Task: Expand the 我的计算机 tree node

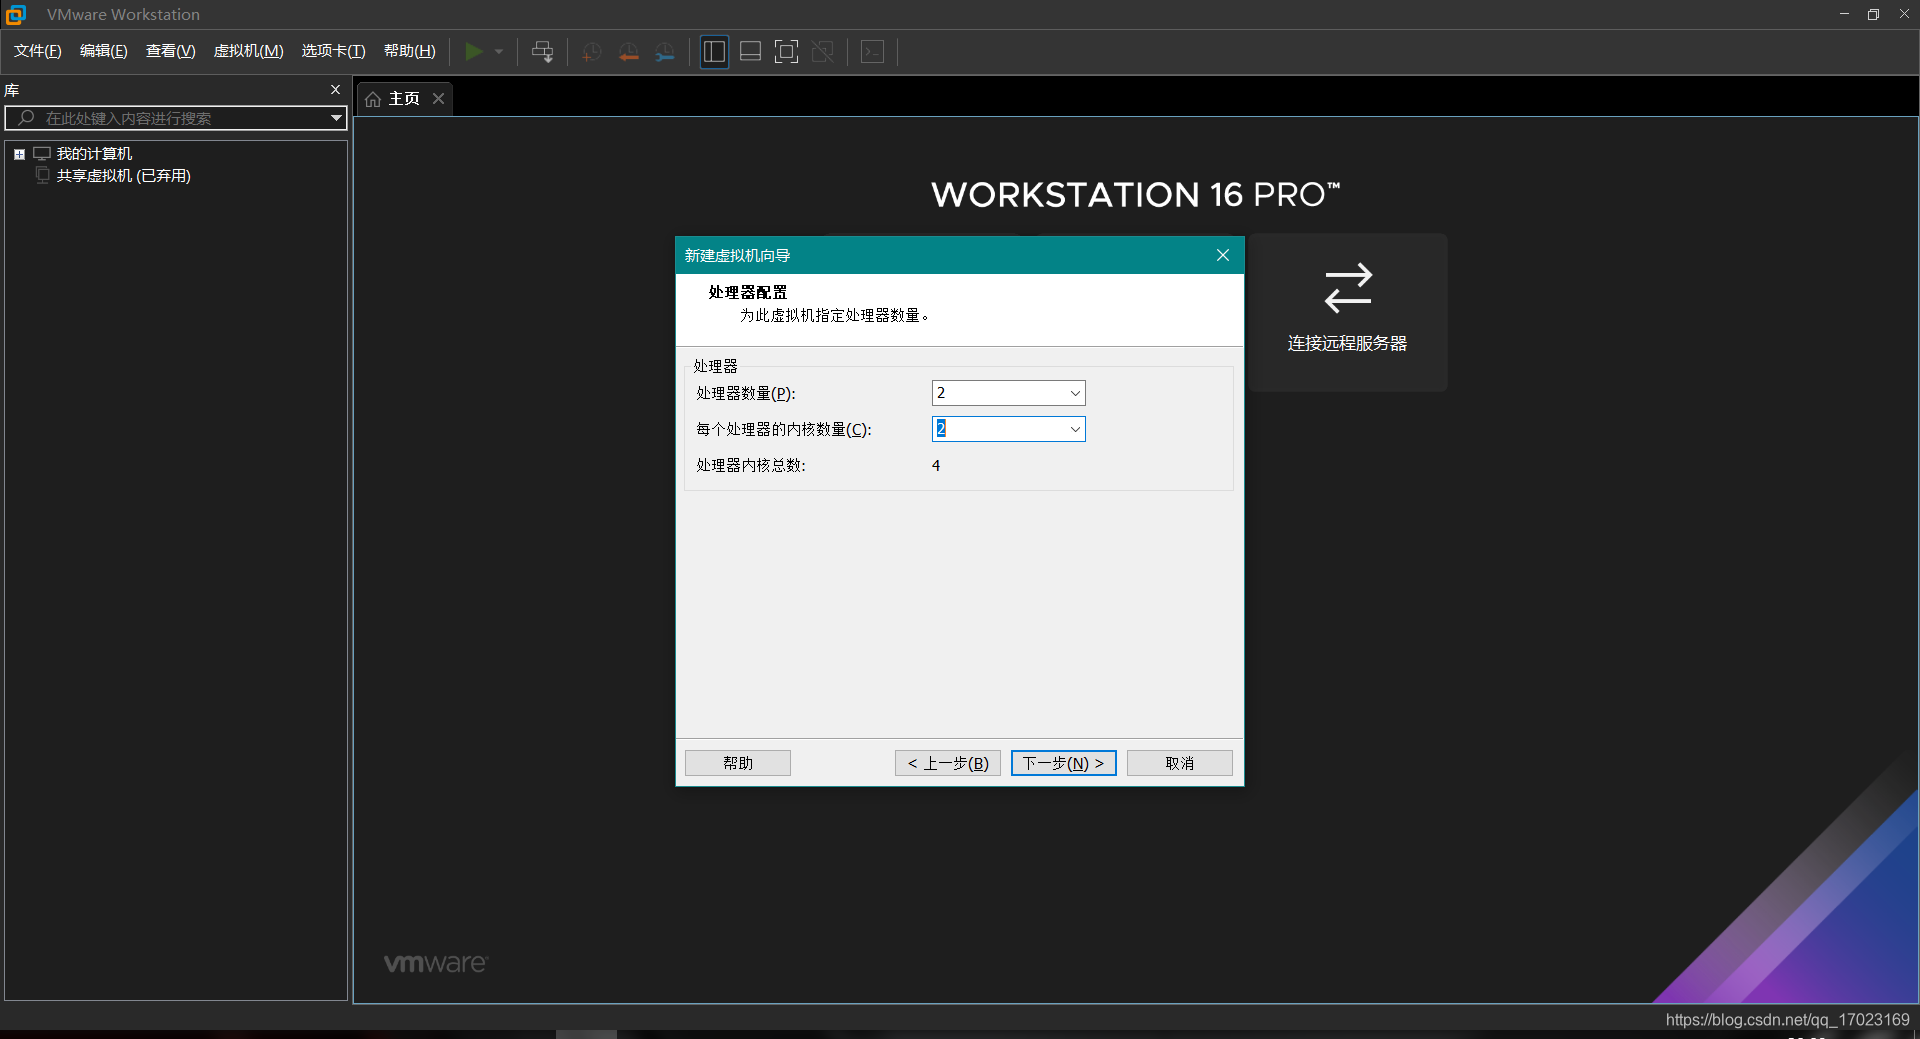Action: [x=19, y=154]
